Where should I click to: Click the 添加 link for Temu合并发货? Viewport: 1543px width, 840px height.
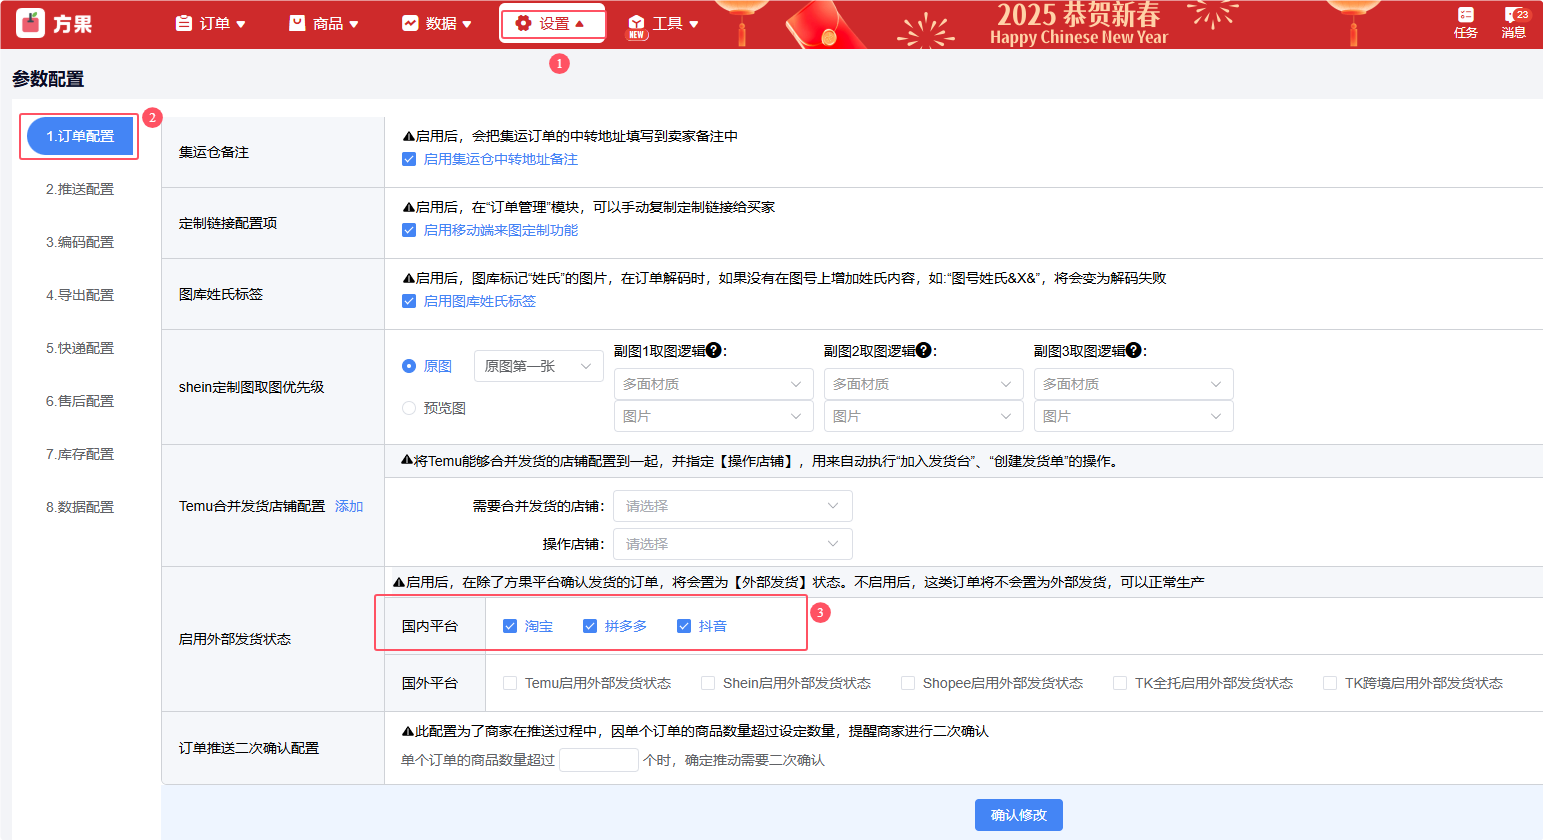(x=349, y=506)
